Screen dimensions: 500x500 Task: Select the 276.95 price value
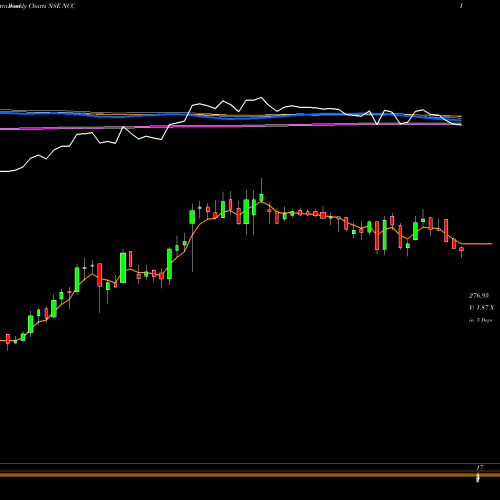click(479, 295)
